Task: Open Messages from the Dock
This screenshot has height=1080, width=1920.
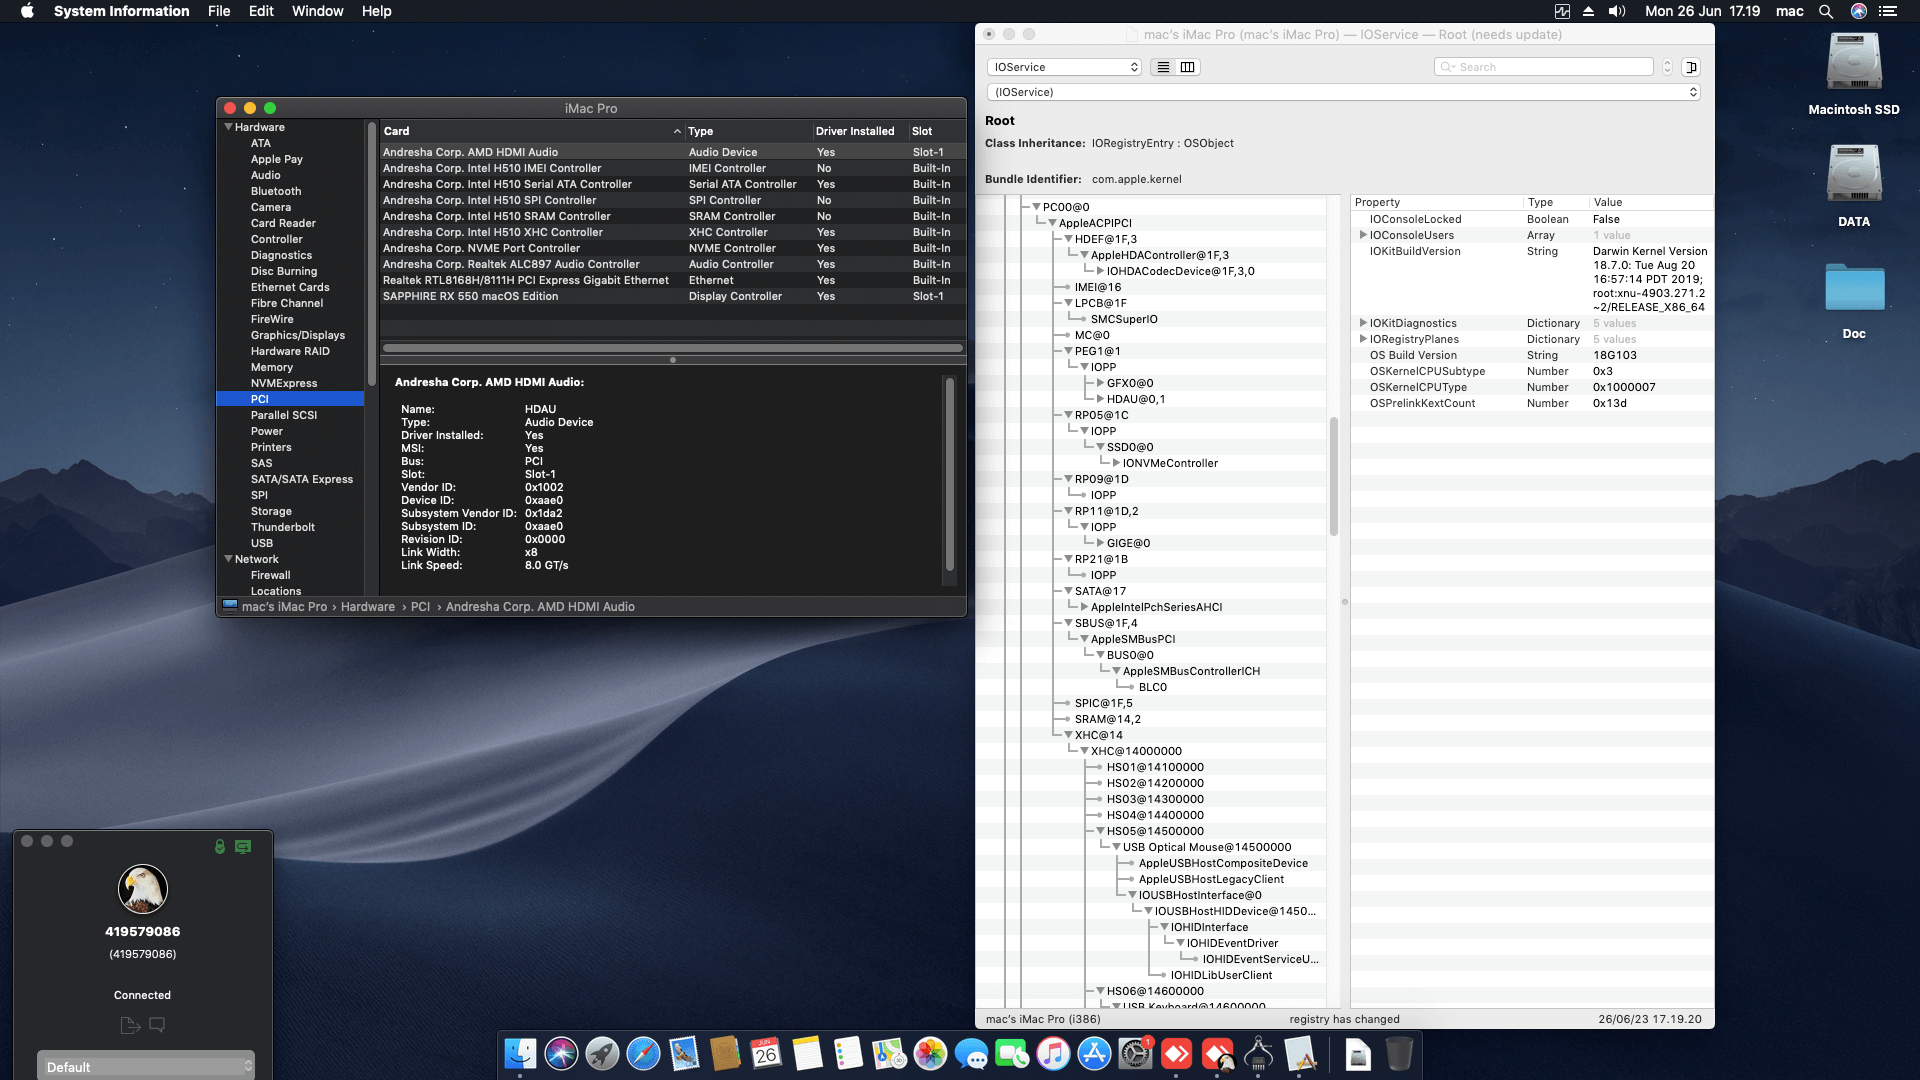Action: [x=971, y=1053]
